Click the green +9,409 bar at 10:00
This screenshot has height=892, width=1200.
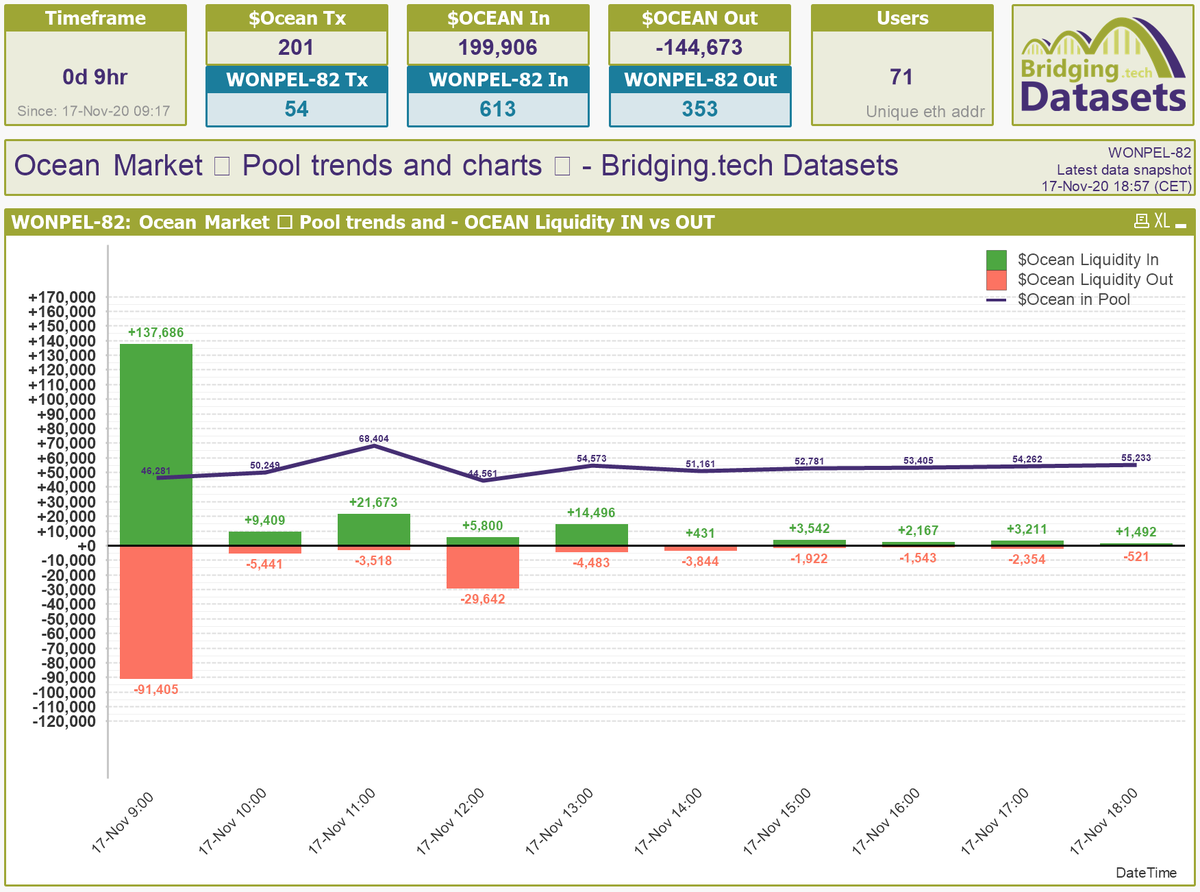265,538
